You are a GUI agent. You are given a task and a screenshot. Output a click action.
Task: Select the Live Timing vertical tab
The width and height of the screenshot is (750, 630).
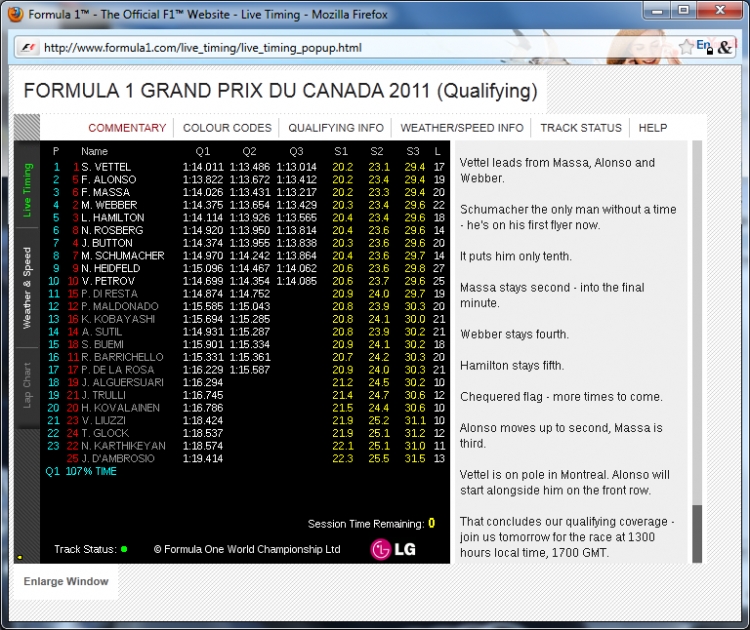point(27,190)
